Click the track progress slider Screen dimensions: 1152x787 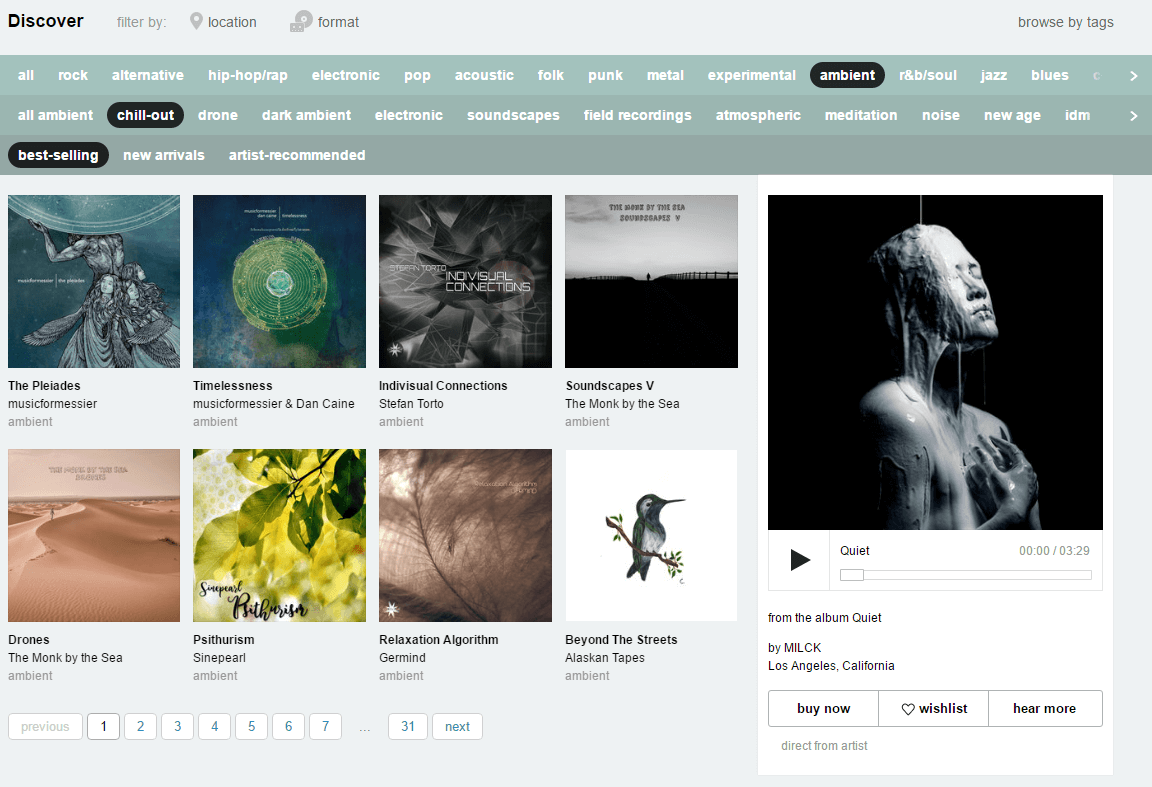coord(965,575)
